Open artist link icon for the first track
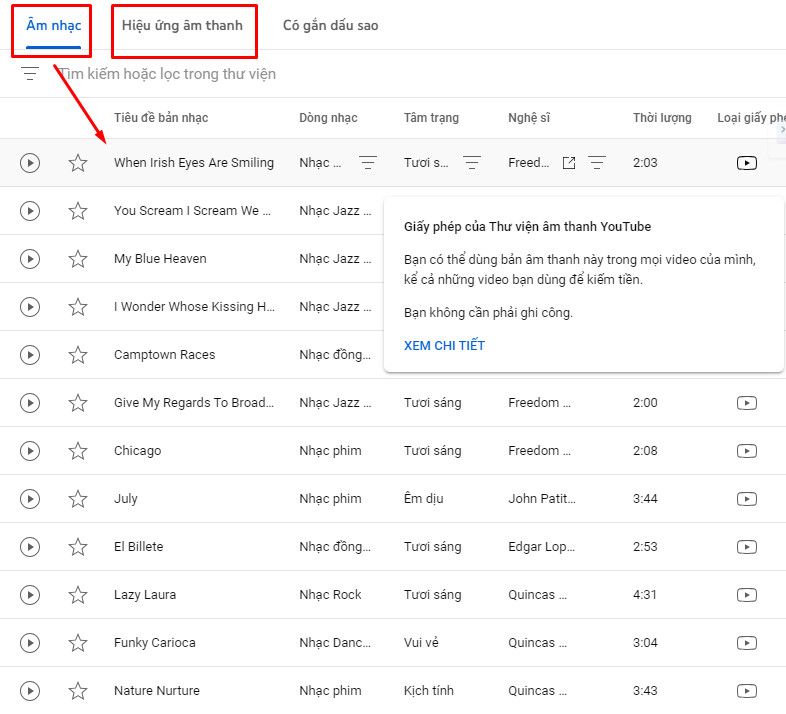 (569, 163)
